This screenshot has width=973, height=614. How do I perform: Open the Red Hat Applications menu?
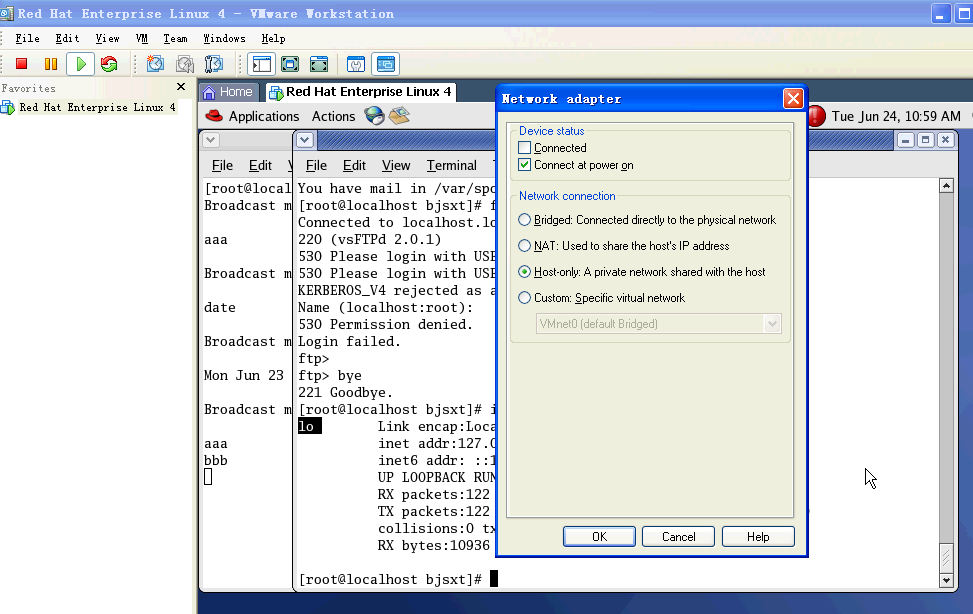(x=253, y=116)
